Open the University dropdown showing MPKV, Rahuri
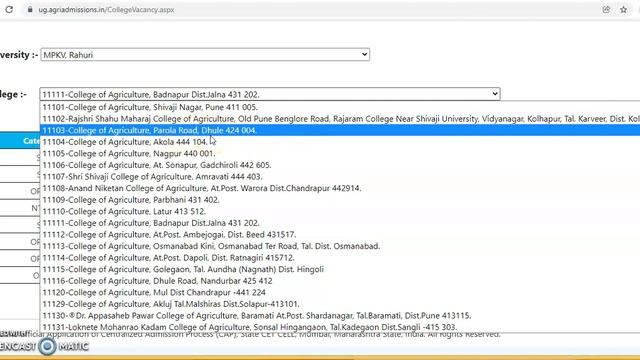Image resolution: width=640 pixels, height=360 pixels. [x=205, y=55]
